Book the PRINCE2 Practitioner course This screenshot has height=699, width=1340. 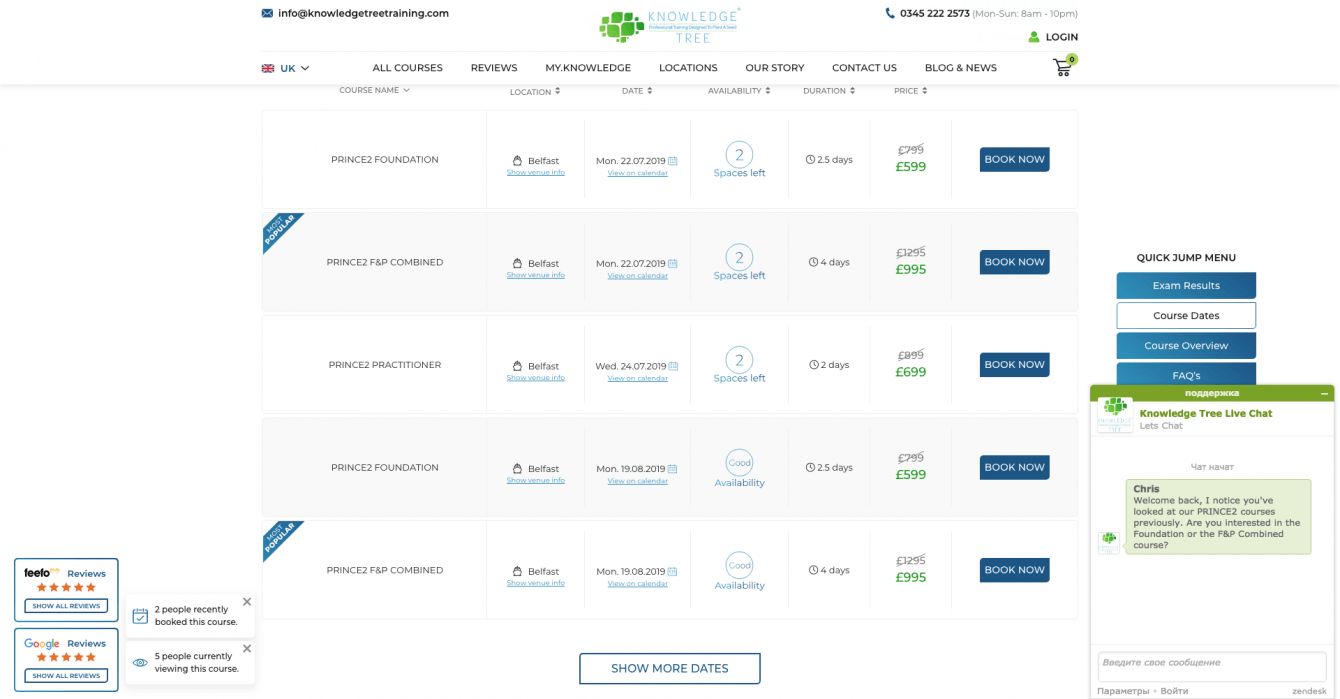(1014, 365)
